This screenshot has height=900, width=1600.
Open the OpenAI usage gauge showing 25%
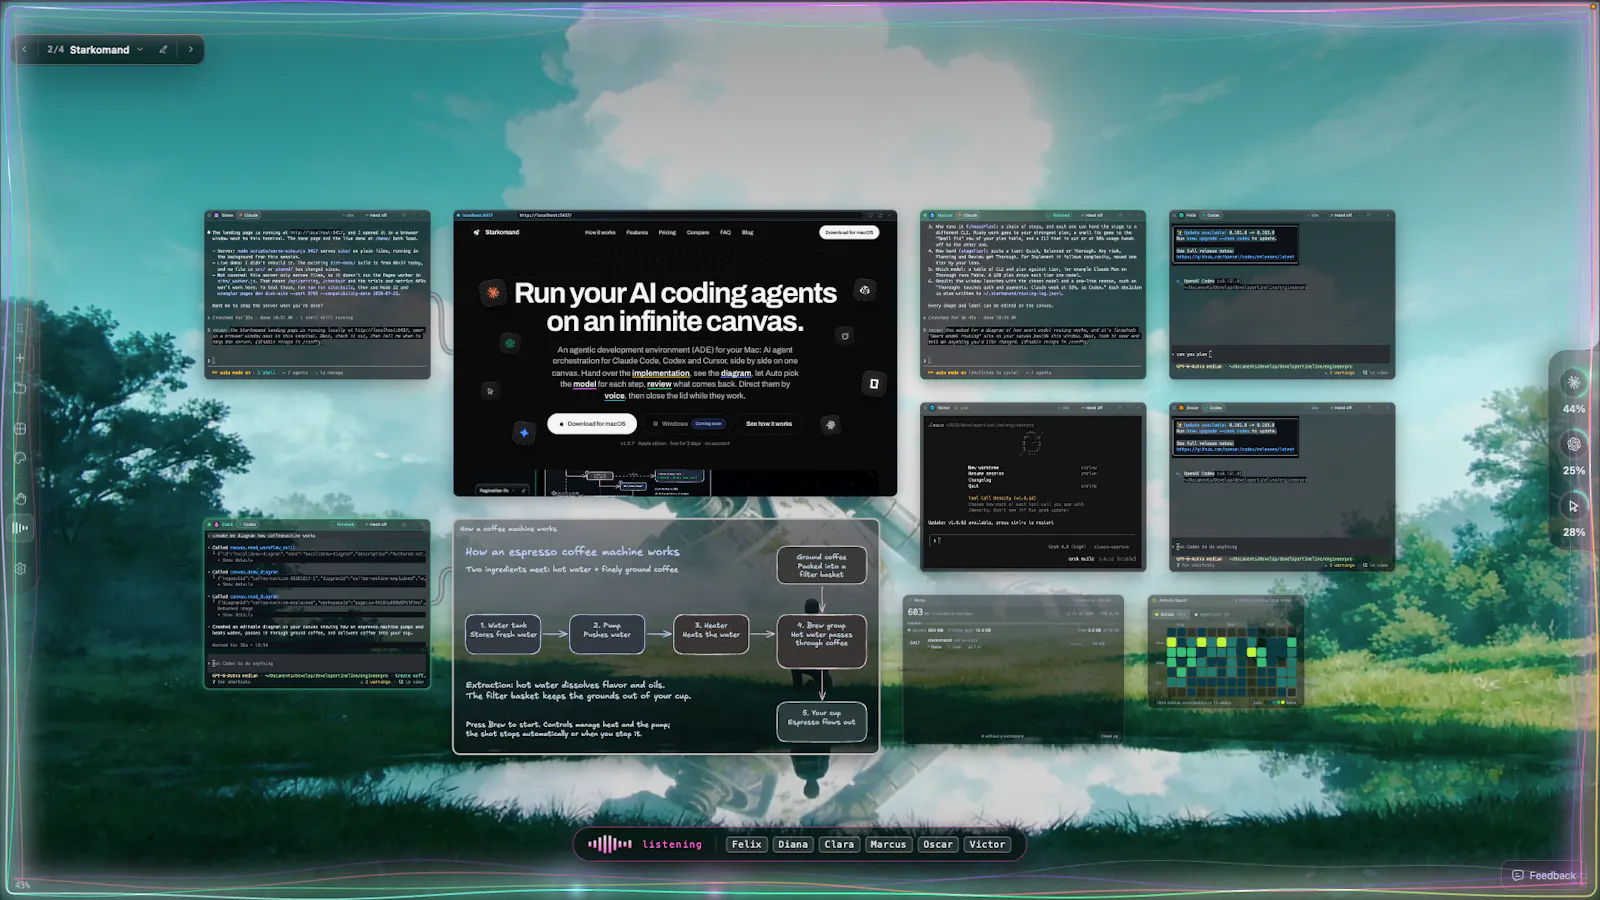[1574, 444]
